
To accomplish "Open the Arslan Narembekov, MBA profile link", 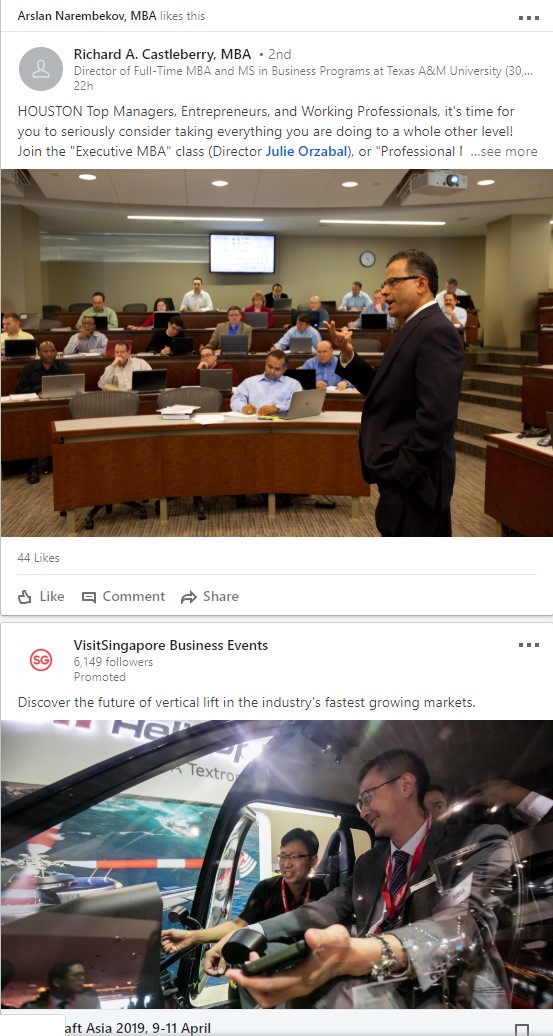I will [x=87, y=16].
